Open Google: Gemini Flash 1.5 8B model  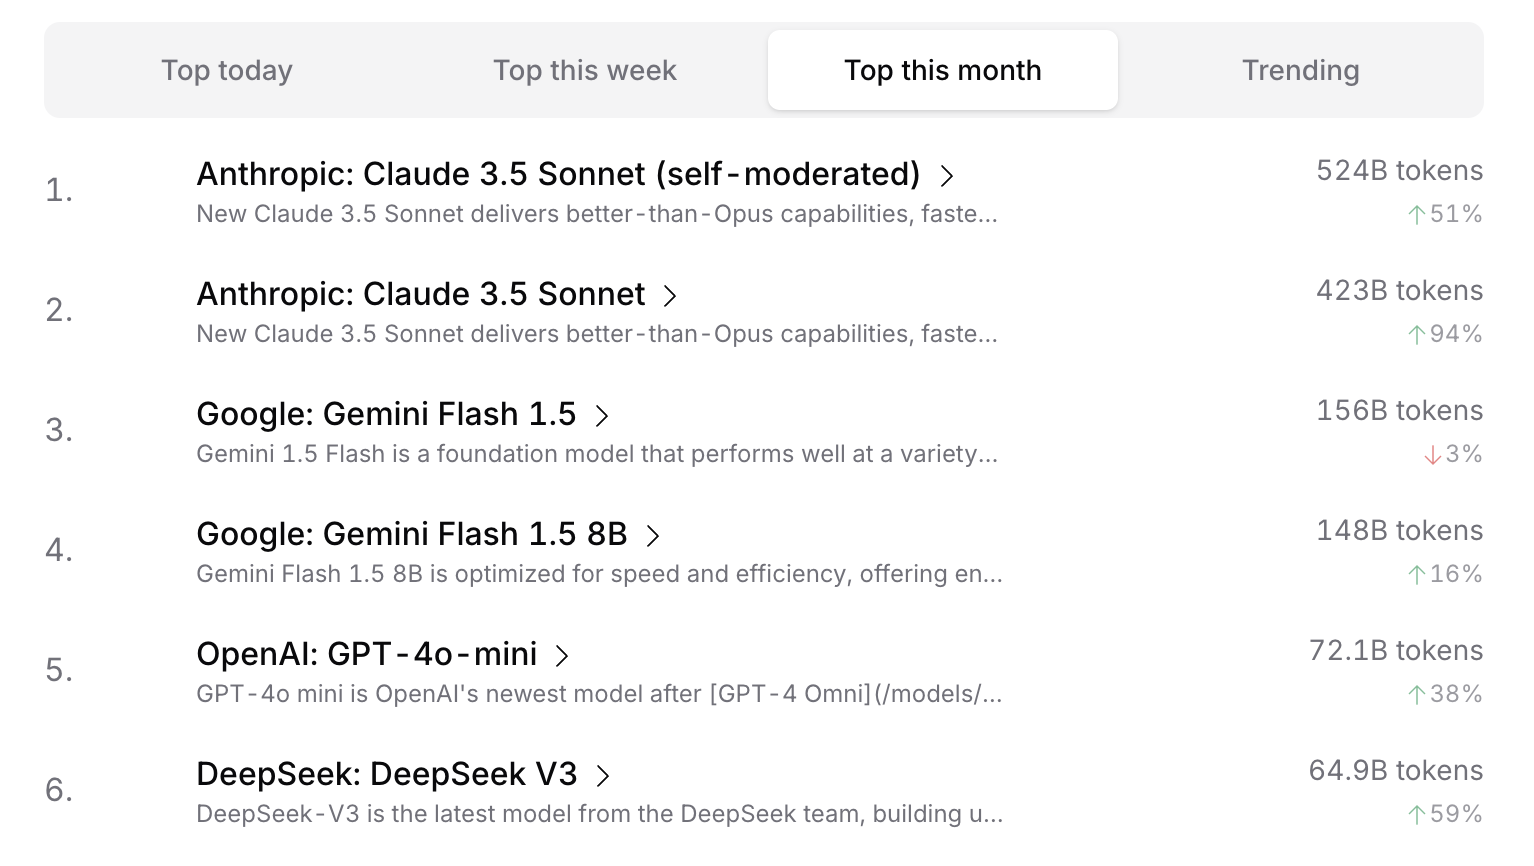point(412,534)
